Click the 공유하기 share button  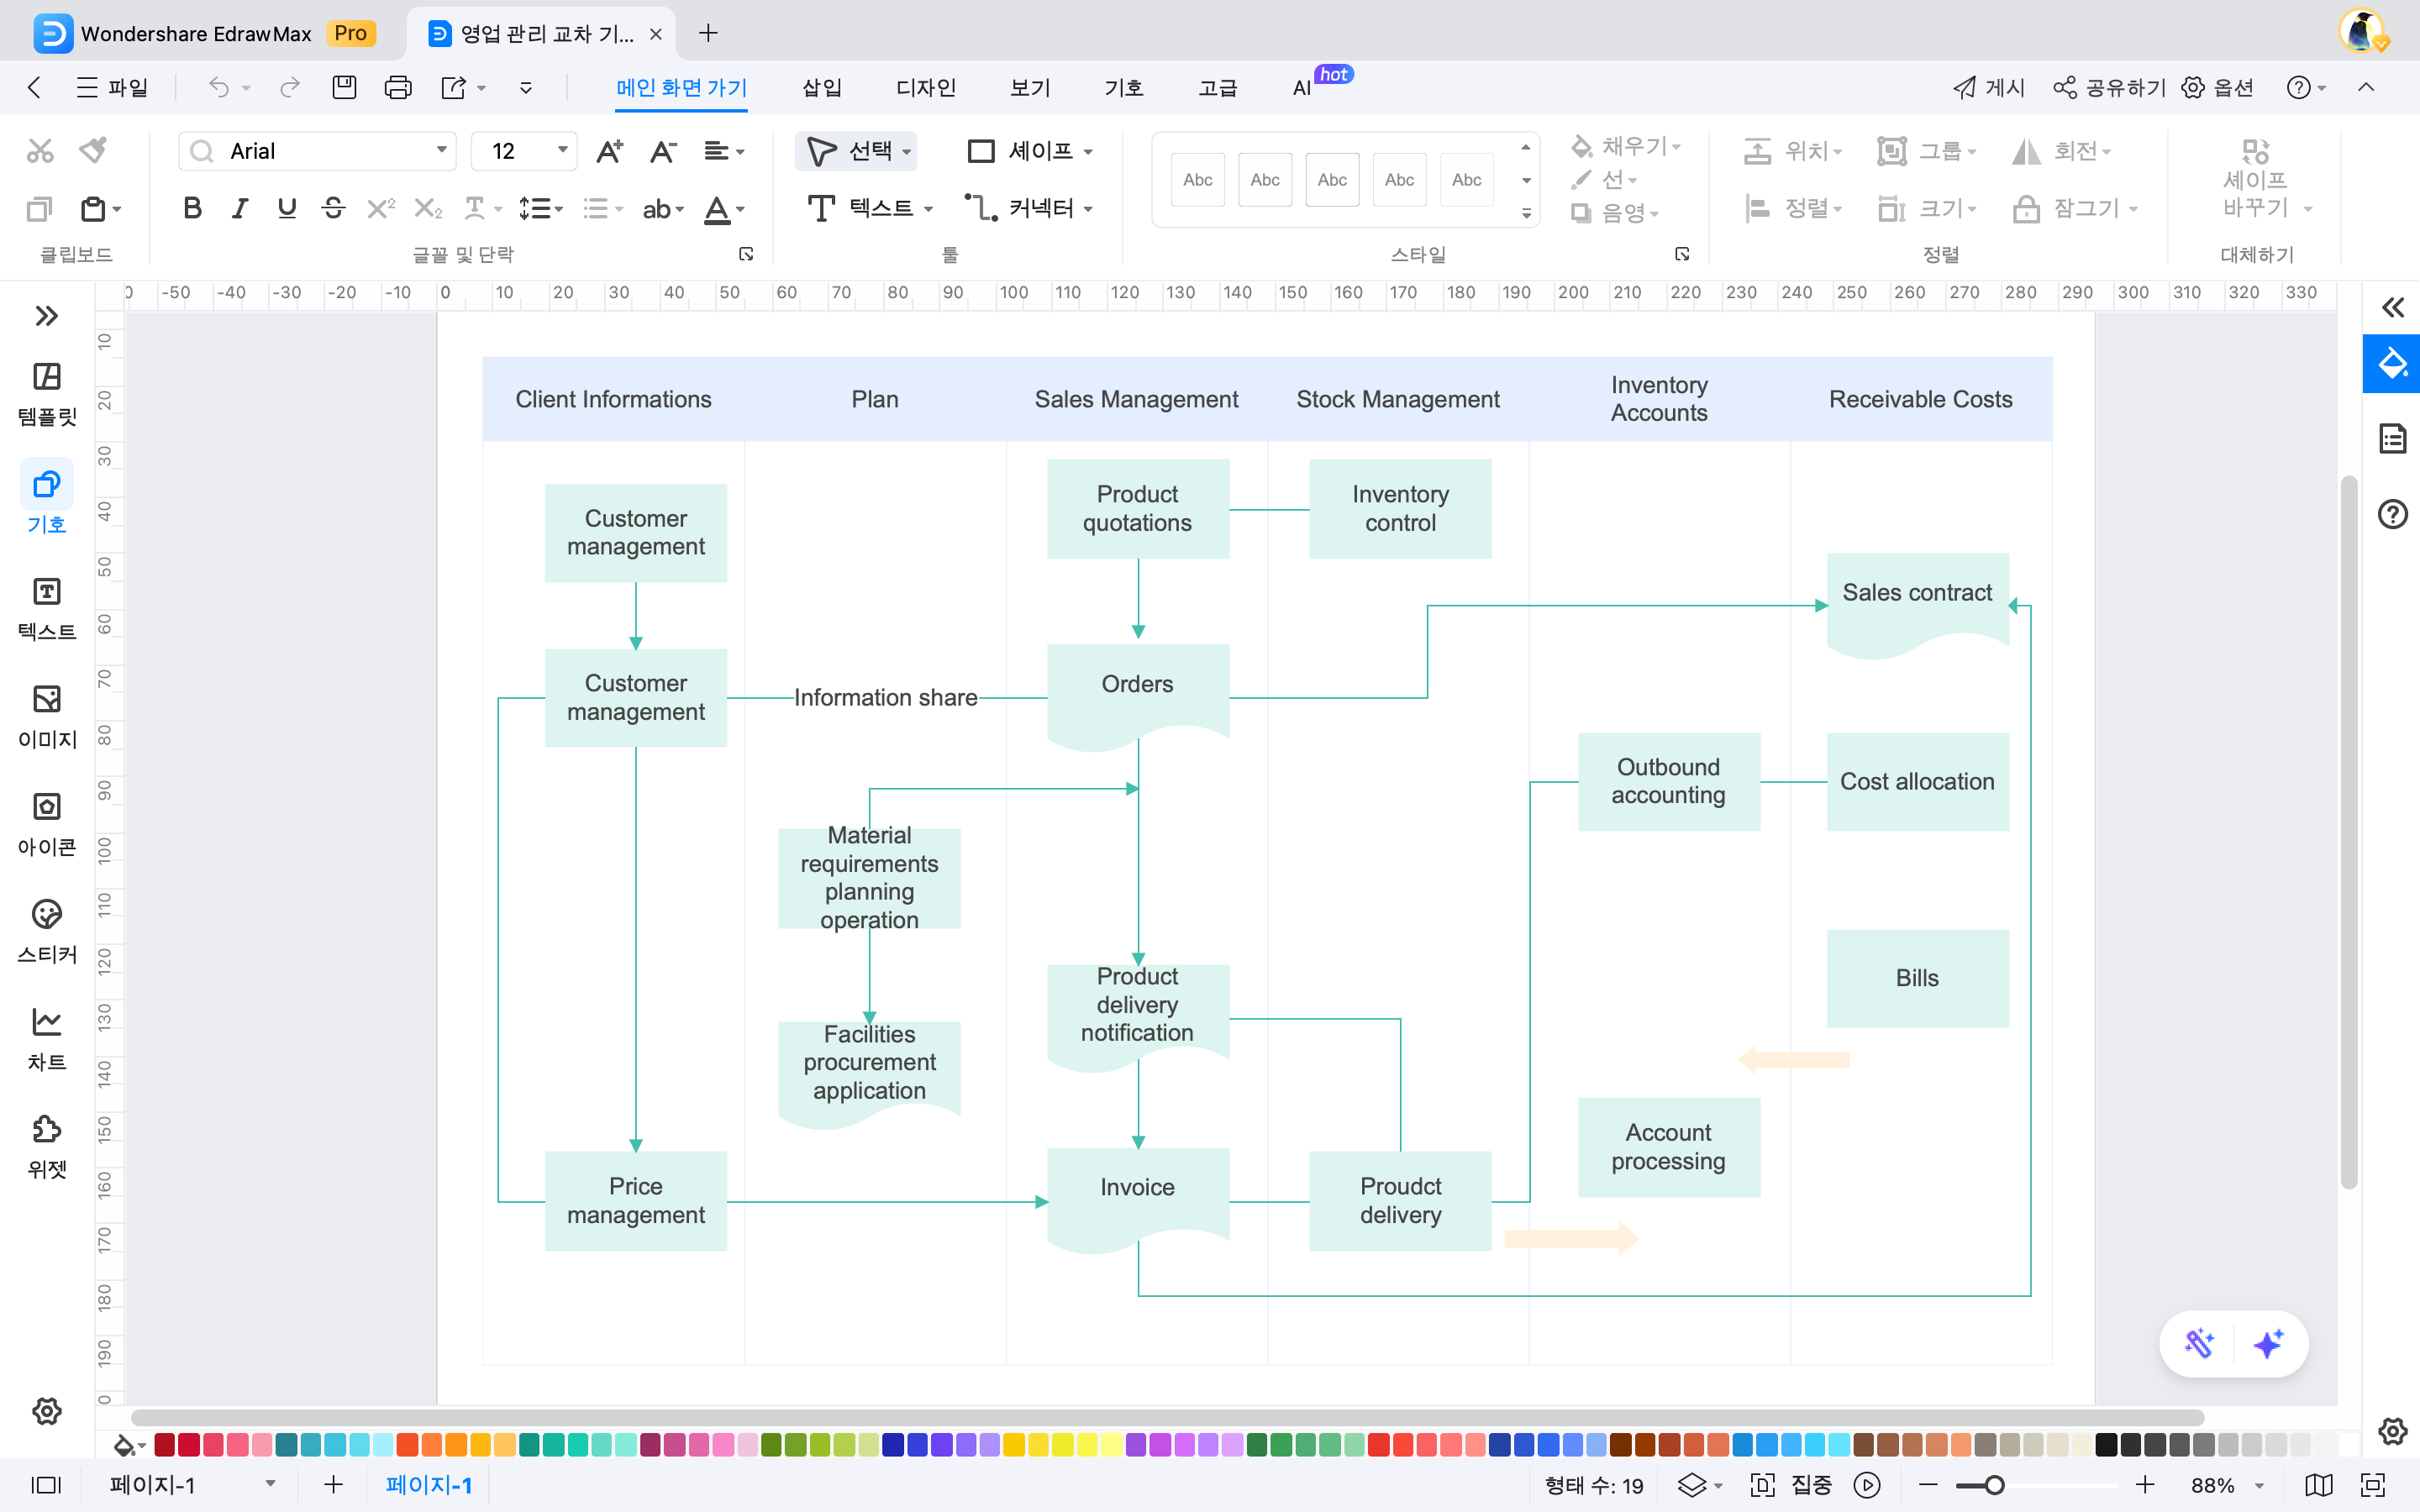click(2109, 88)
